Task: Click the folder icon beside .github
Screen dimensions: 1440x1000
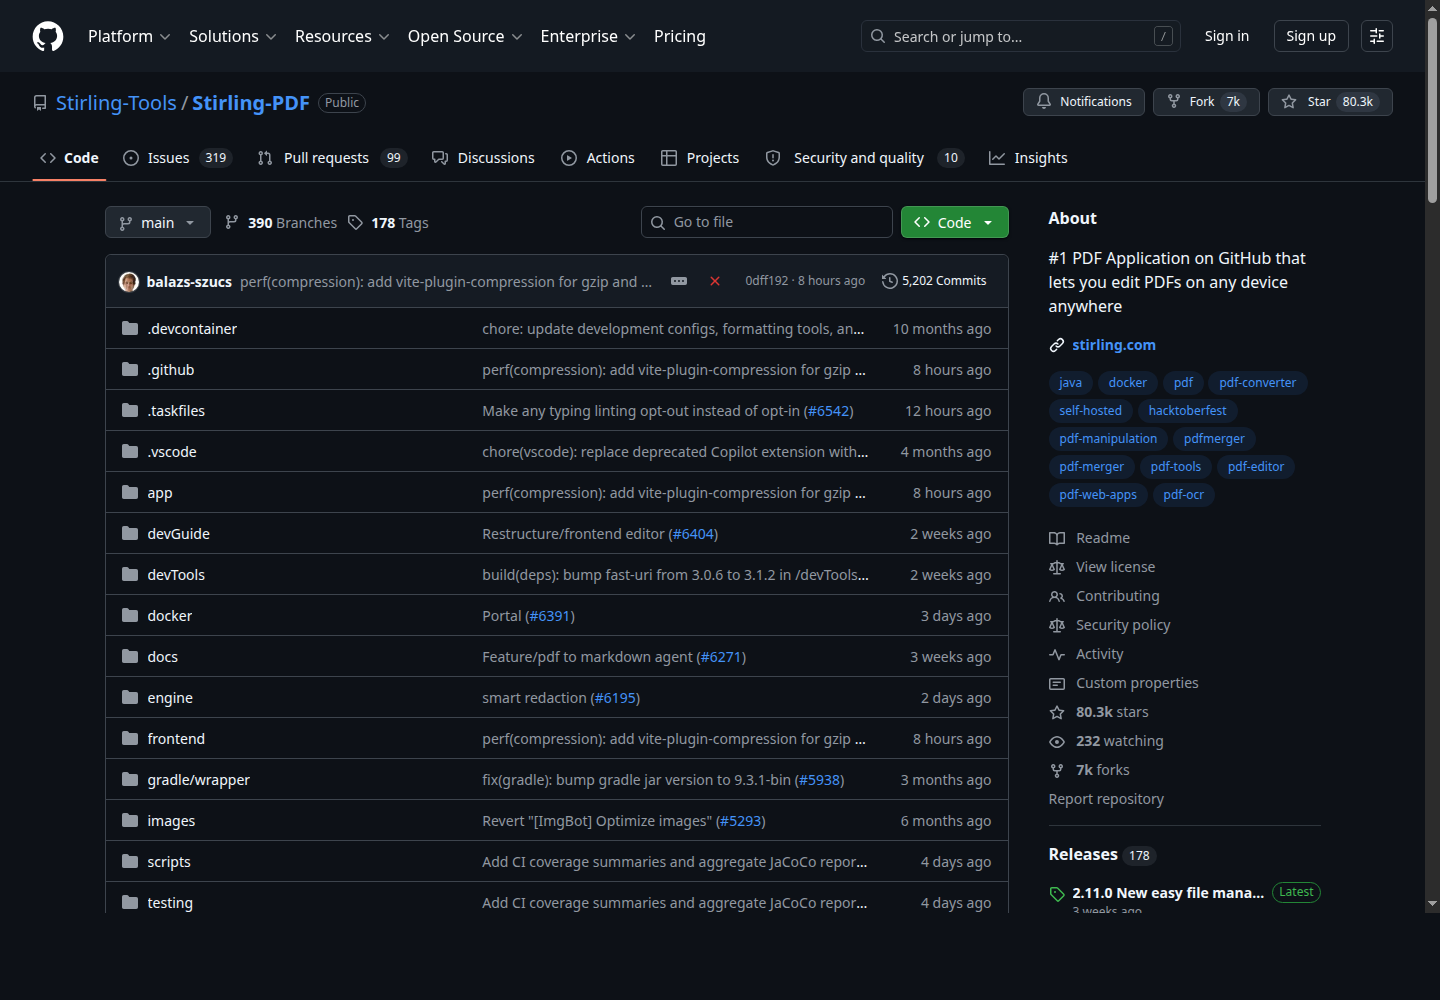Action: [x=130, y=369]
